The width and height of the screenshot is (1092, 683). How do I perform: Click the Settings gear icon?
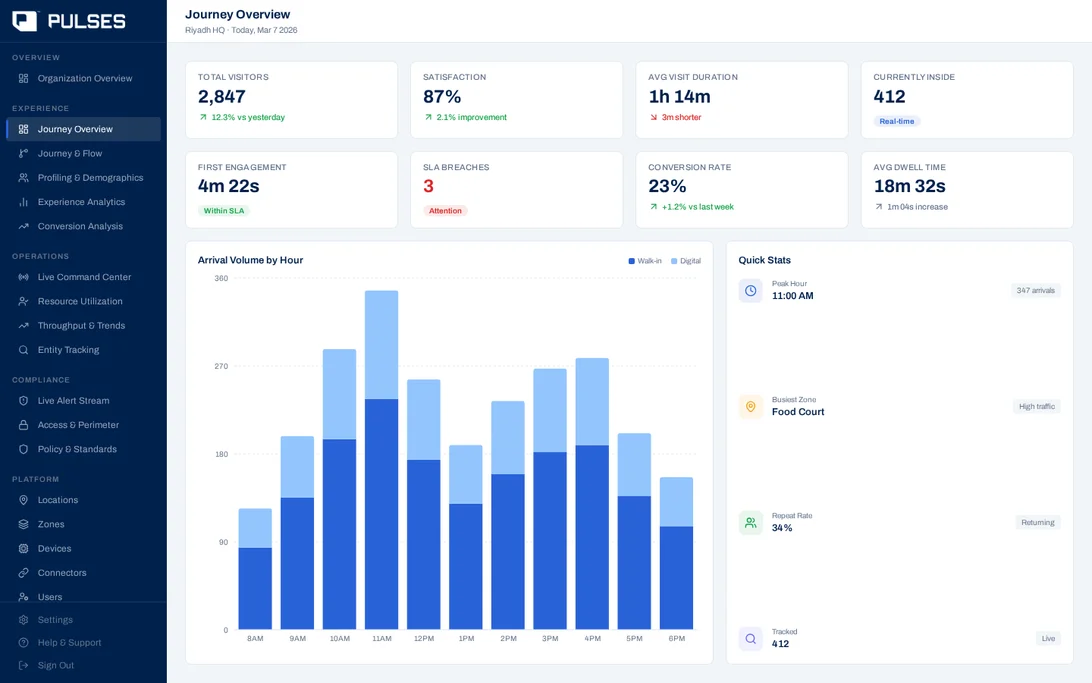23,620
